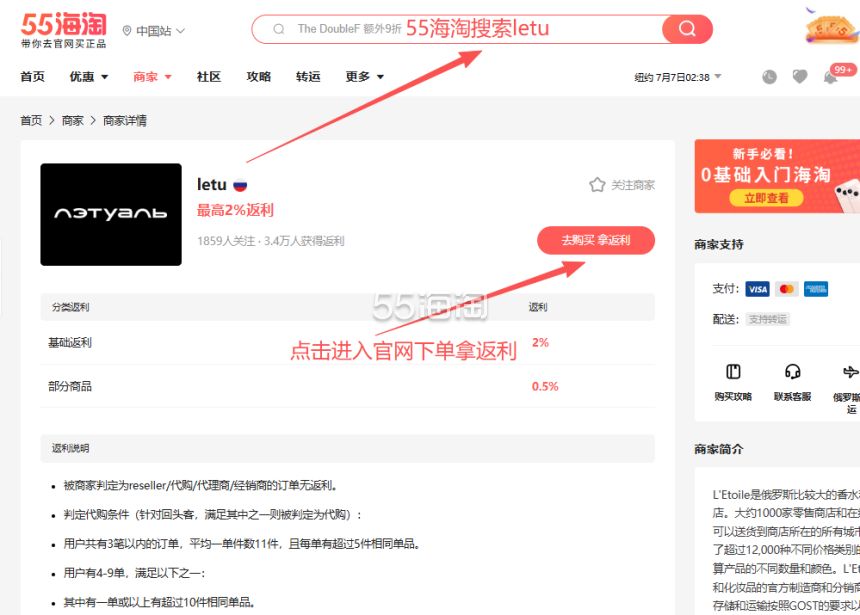Click the letu merchant logo thumbnail

tap(111, 215)
